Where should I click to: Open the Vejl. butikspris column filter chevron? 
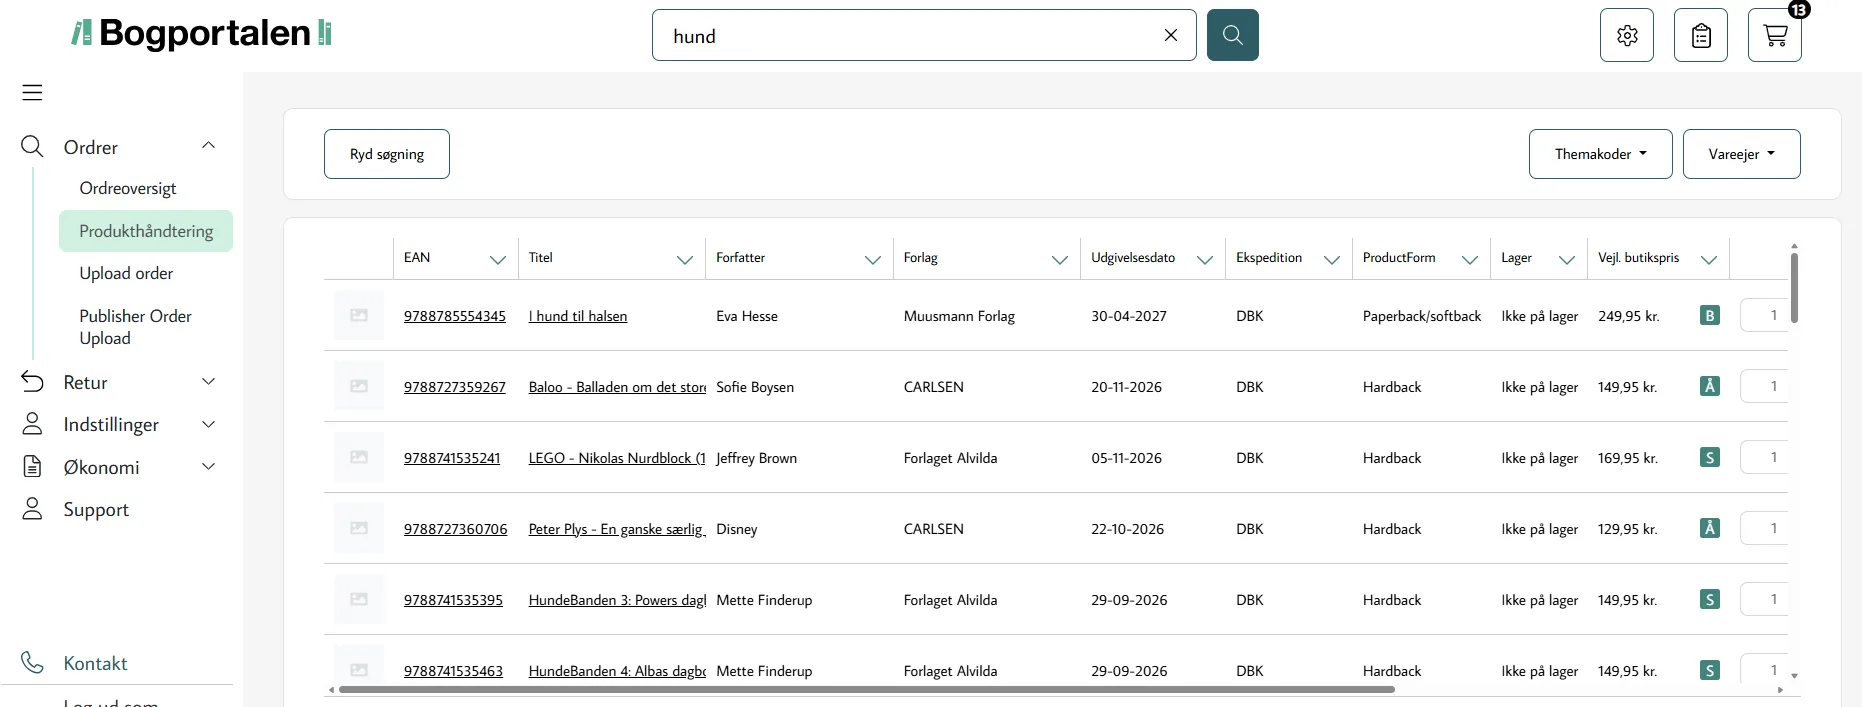click(x=1708, y=260)
